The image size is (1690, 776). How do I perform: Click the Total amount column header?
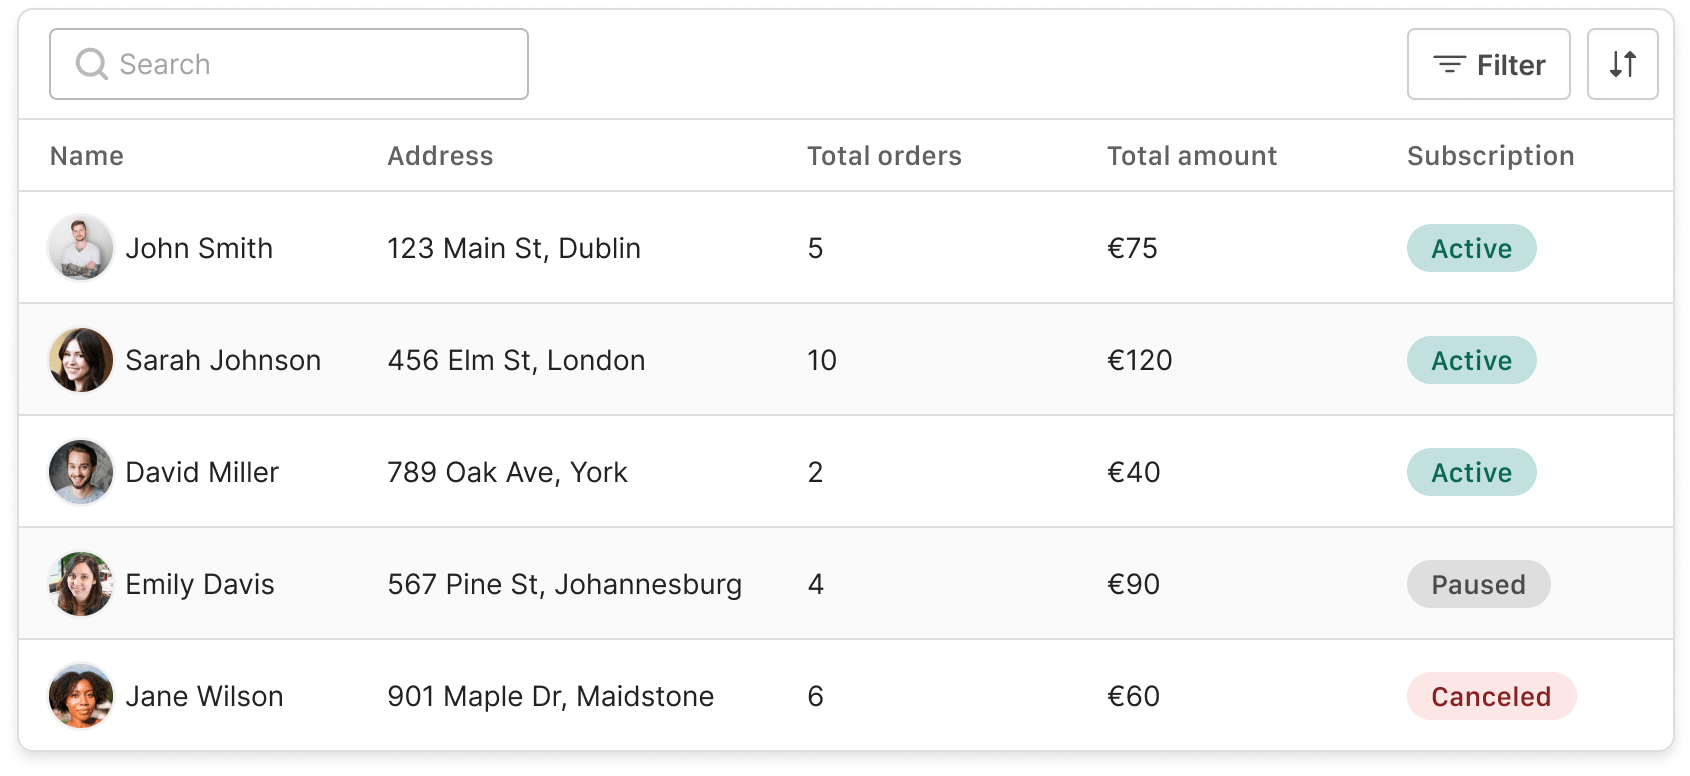[x=1192, y=156]
